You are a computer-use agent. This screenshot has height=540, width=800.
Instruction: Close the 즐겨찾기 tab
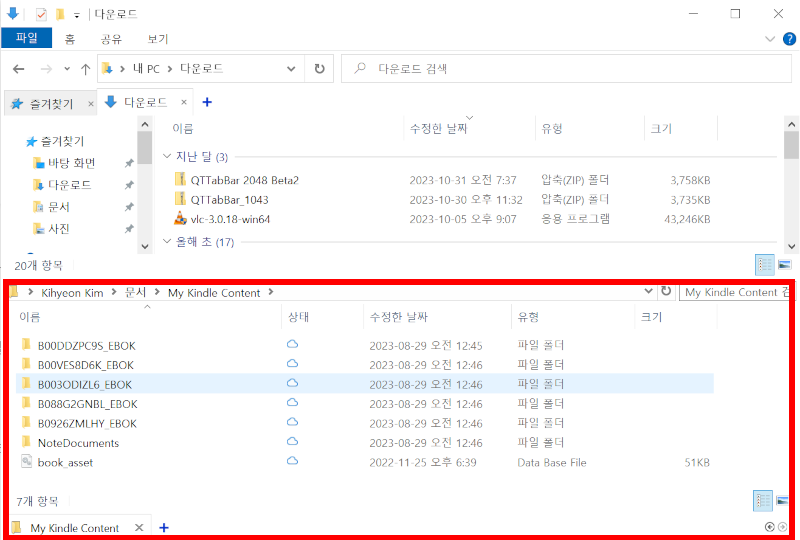coord(90,104)
